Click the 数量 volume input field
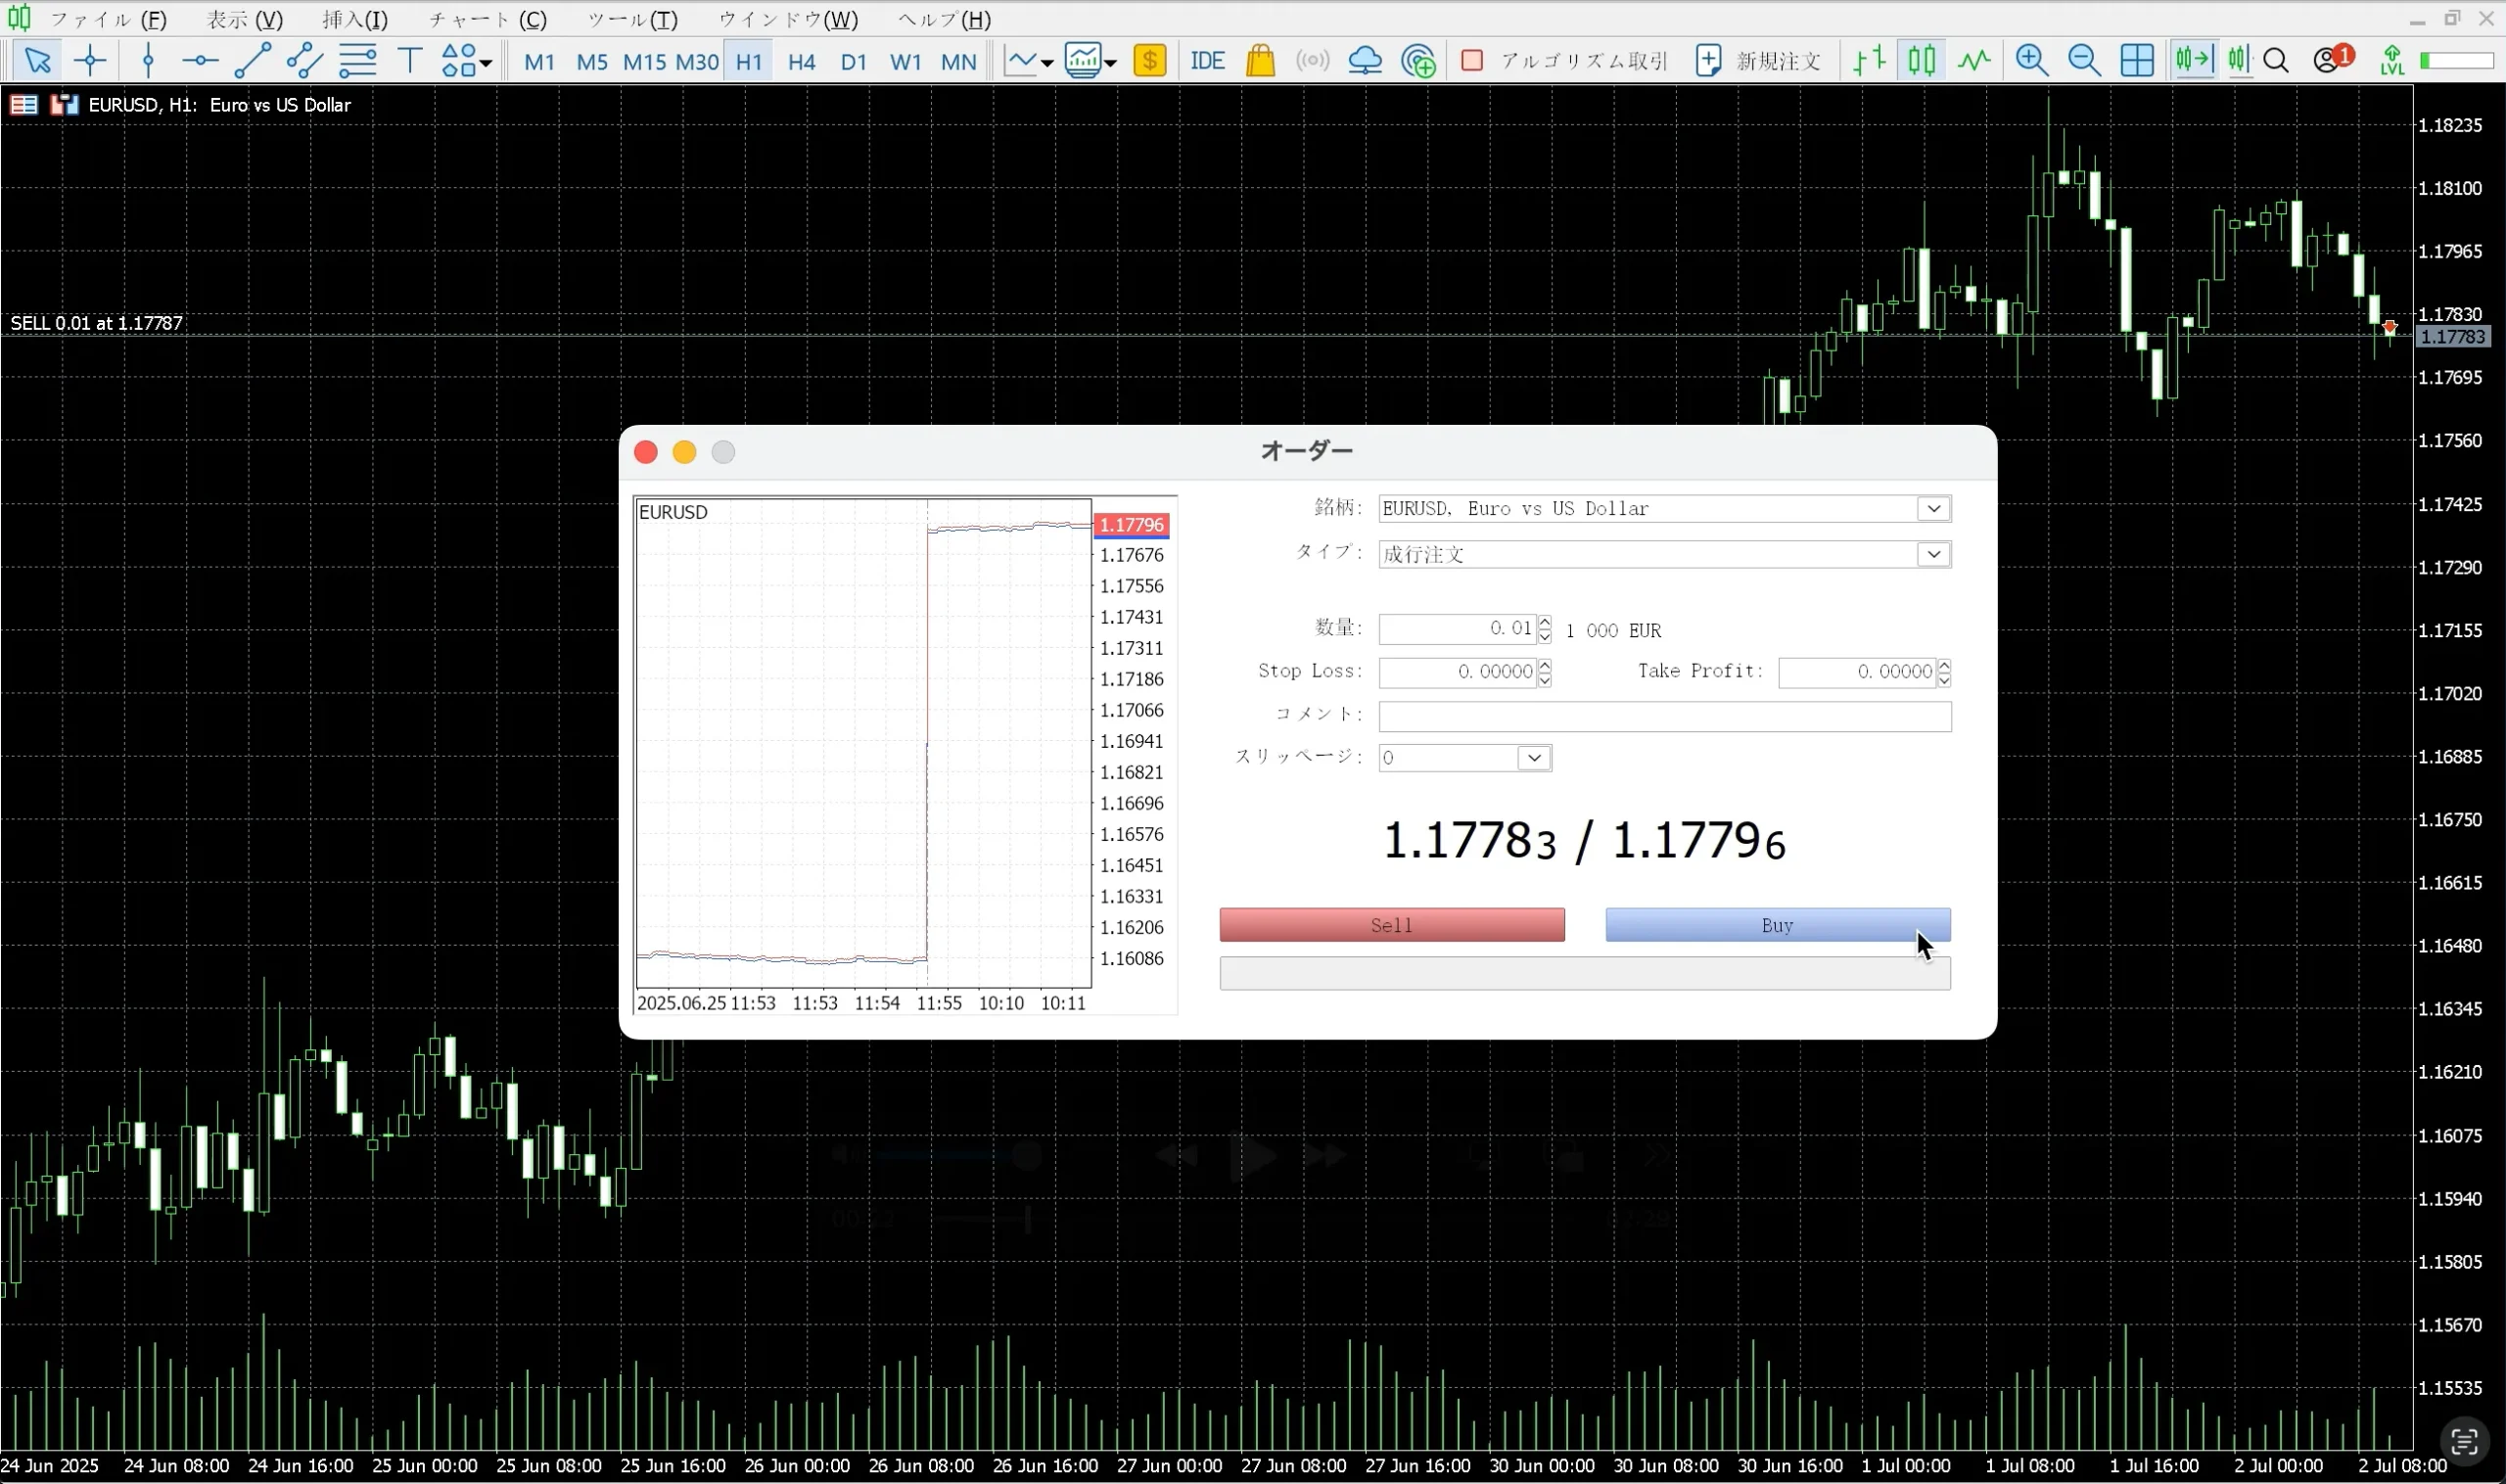Image resolution: width=2506 pixels, height=1484 pixels. pos(1457,629)
